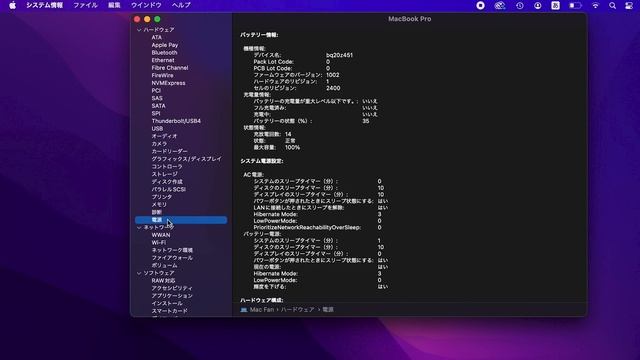Select WWAN in sidebar

pos(161,235)
